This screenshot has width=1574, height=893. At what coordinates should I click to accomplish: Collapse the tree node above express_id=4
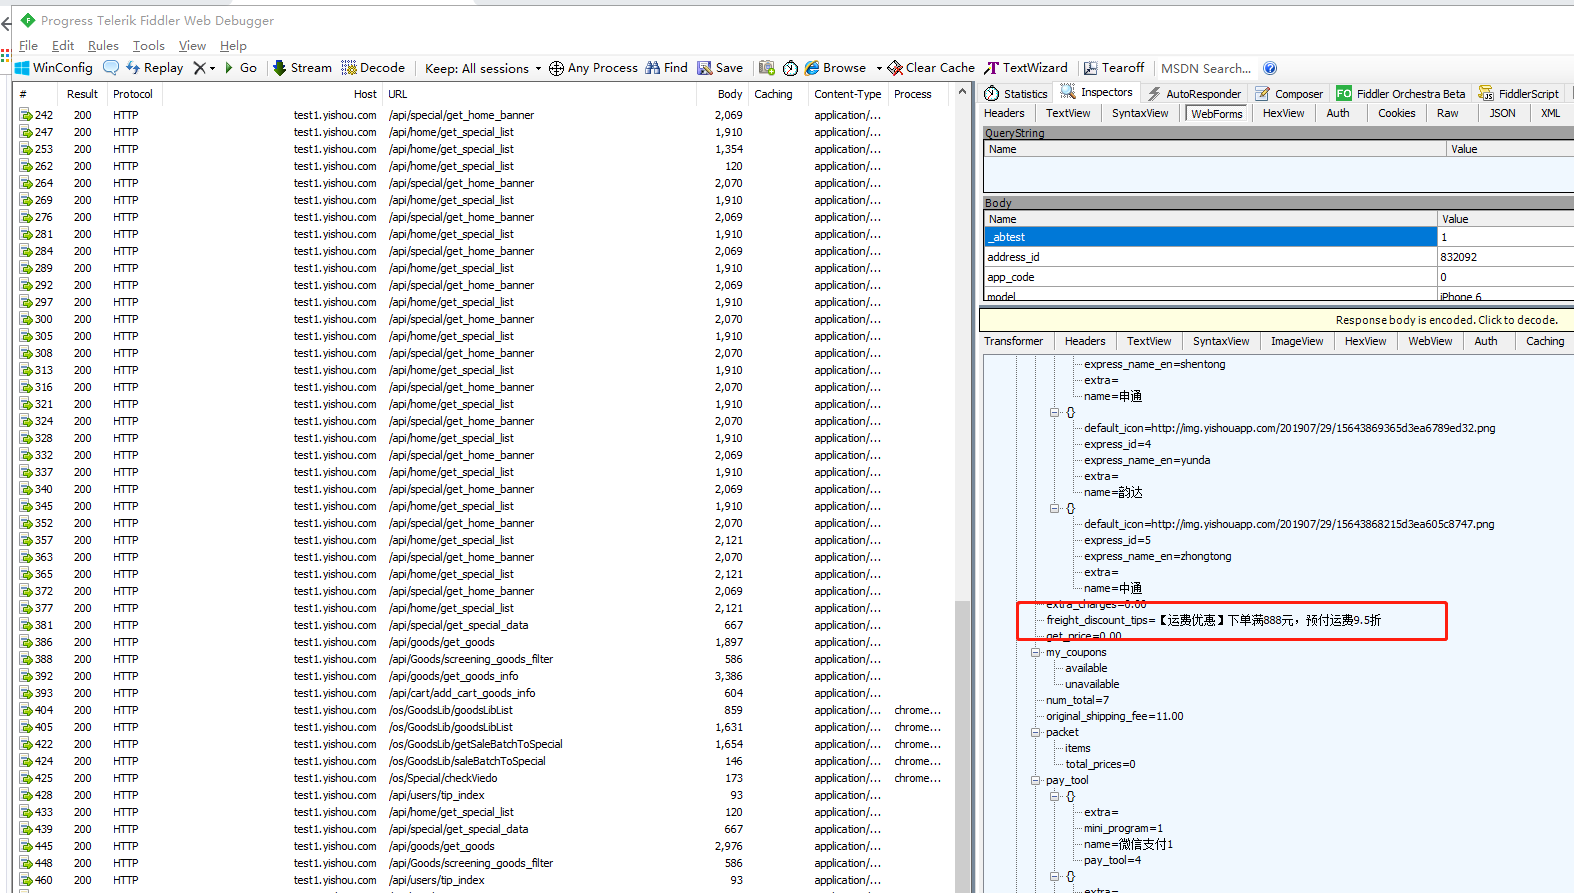coord(1054,412)
